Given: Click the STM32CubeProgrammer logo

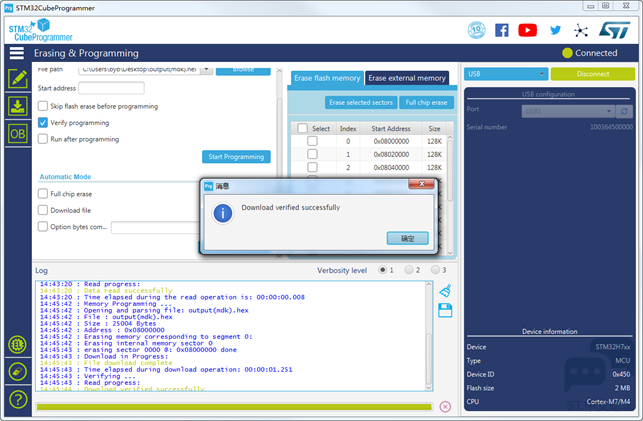Looking at the screenshot, I should tap(40, 30).
